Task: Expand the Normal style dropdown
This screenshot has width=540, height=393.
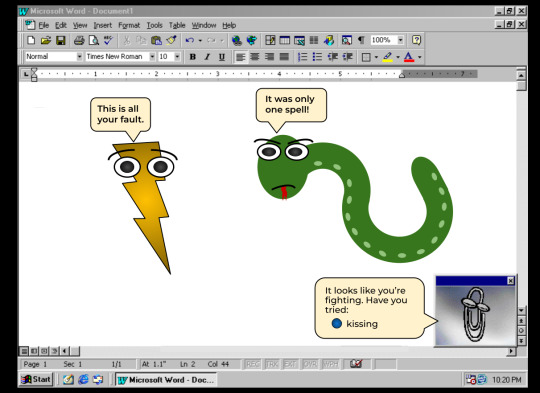Action: [80, 56]
